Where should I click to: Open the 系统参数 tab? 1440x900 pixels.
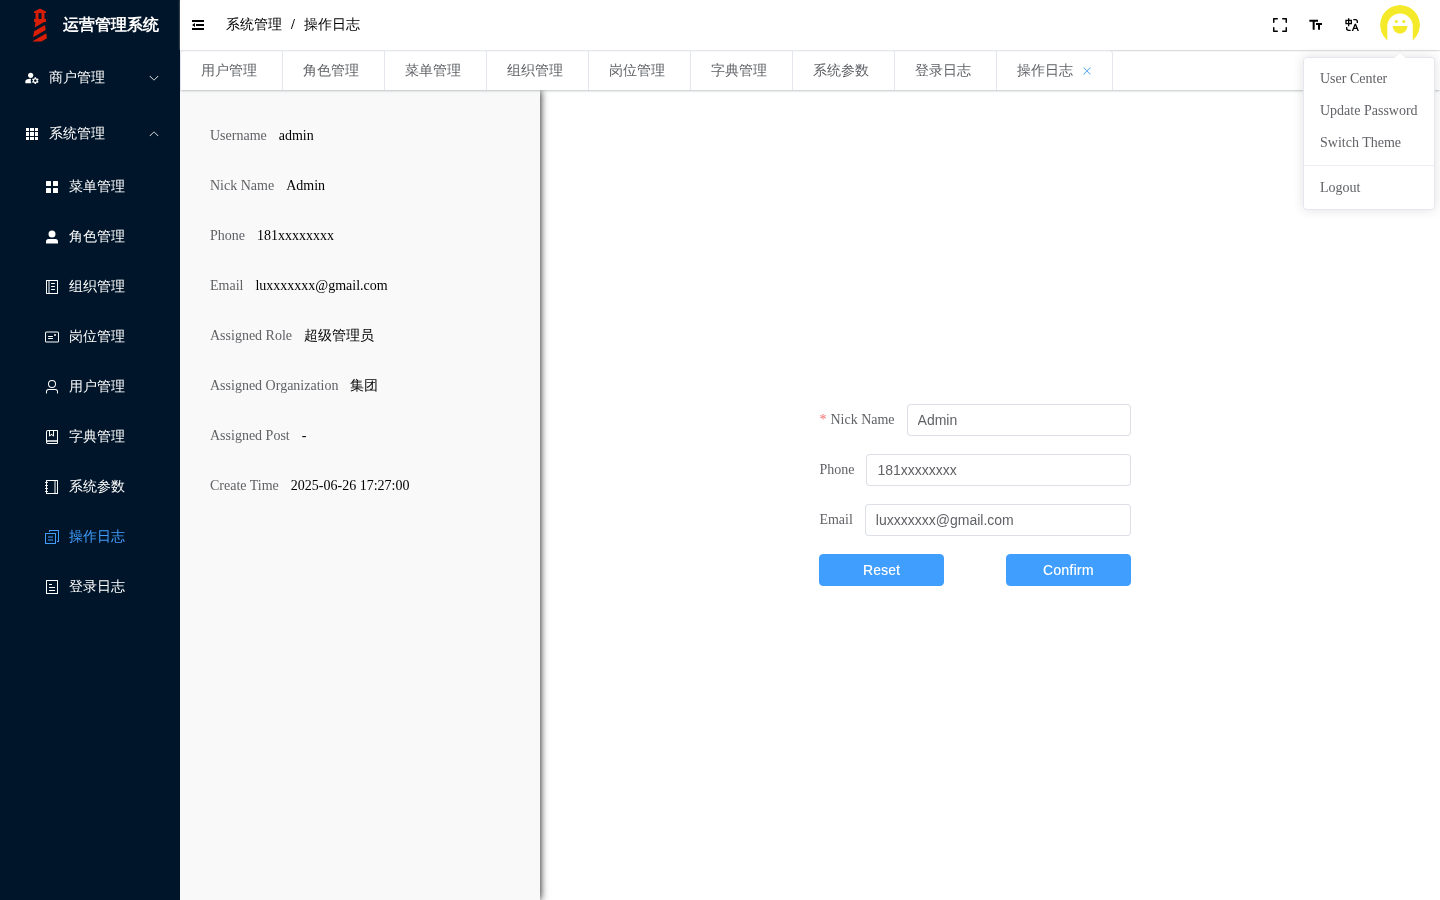[x=841, y=71]
